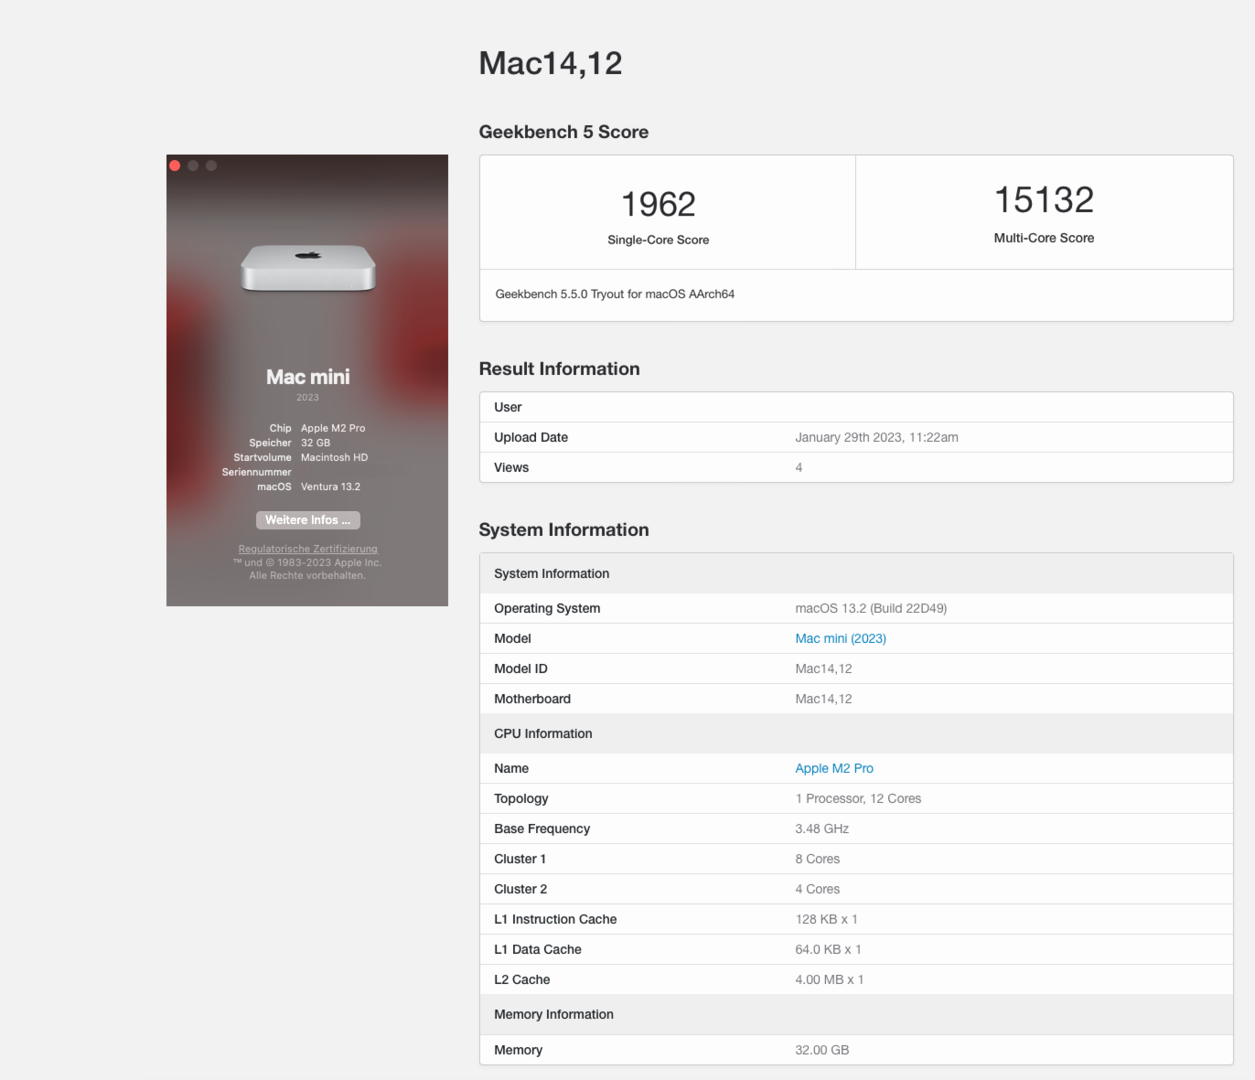Click Memory value 32.00 GB
The image size is (1255, 1080).
[x=822, y=1050]
